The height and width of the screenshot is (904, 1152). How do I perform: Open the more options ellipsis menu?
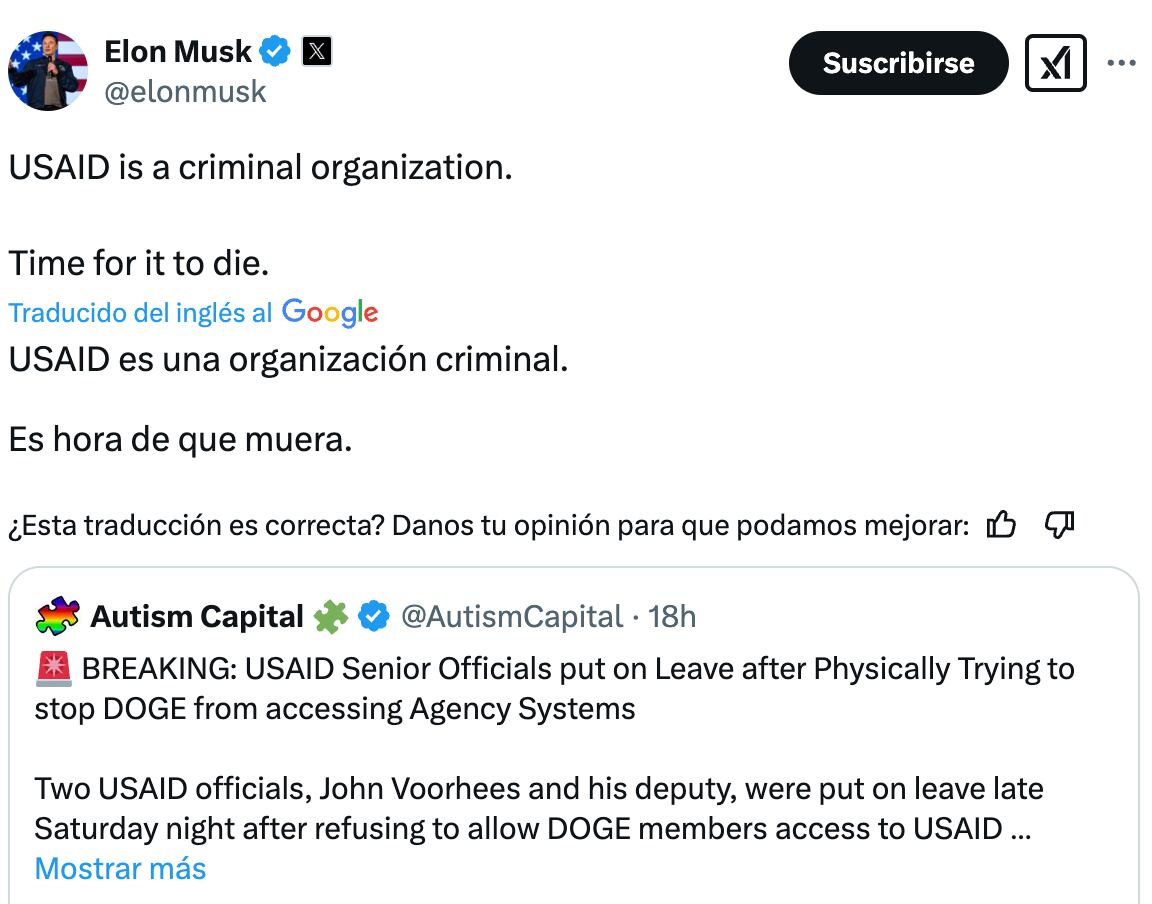pyautogui.click(x=1122, y=62)
